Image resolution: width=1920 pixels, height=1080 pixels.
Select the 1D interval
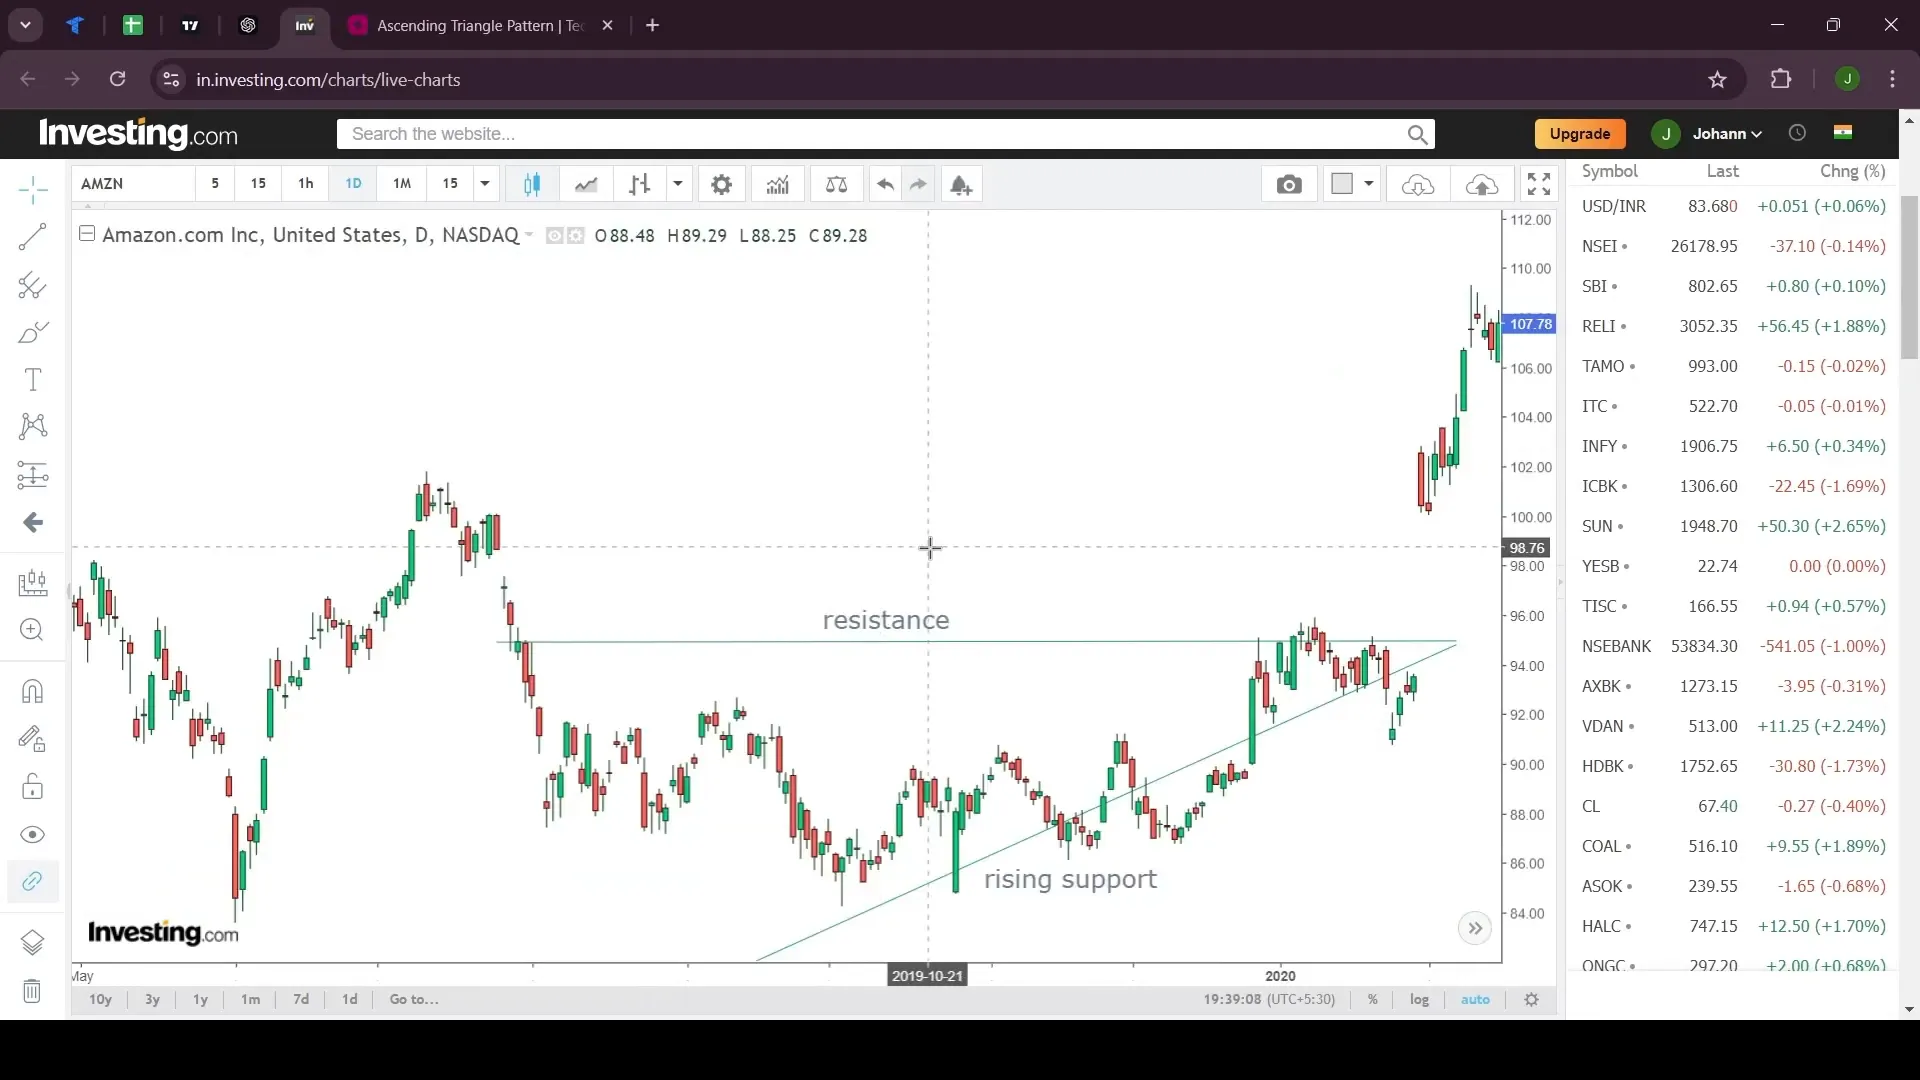353,183
